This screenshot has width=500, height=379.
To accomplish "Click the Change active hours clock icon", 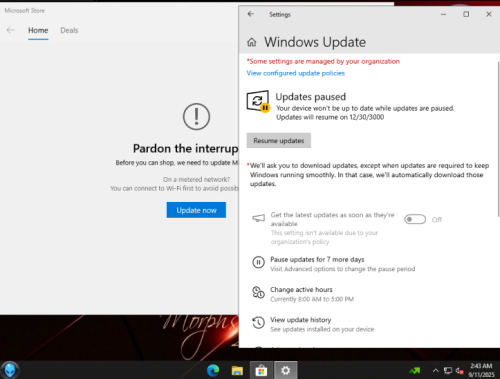I will [258, 292].
